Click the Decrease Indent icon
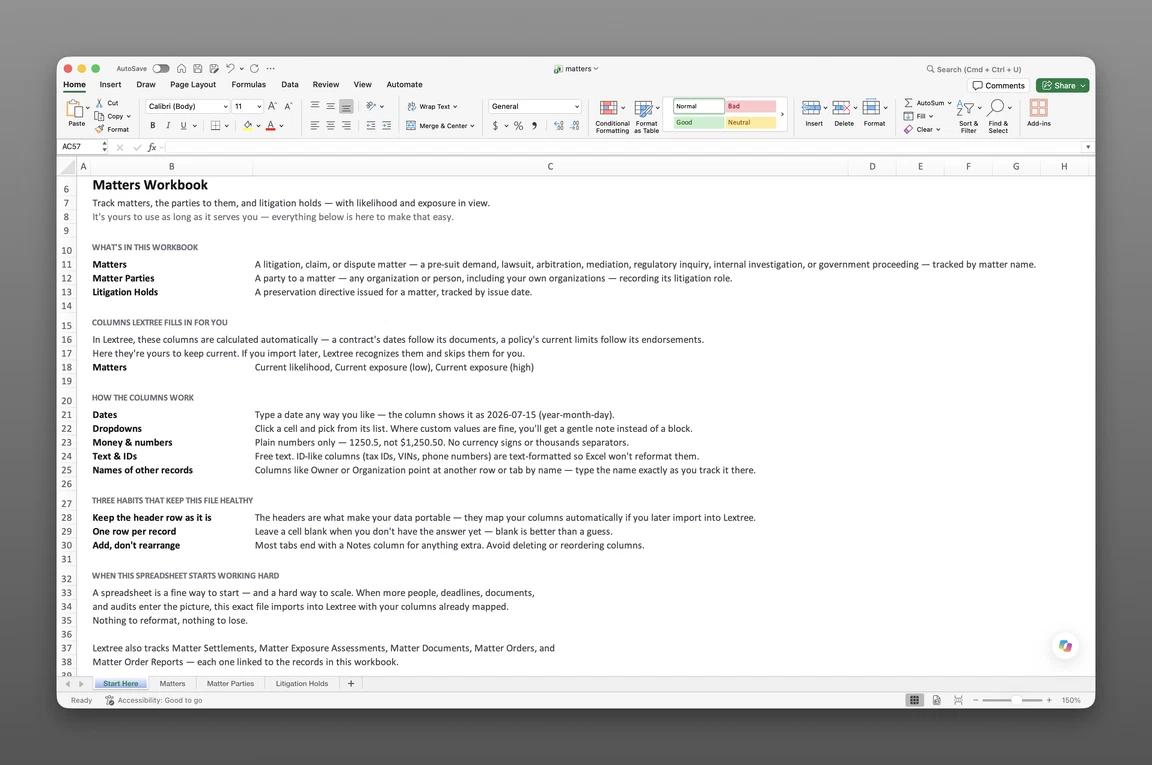 371,126
